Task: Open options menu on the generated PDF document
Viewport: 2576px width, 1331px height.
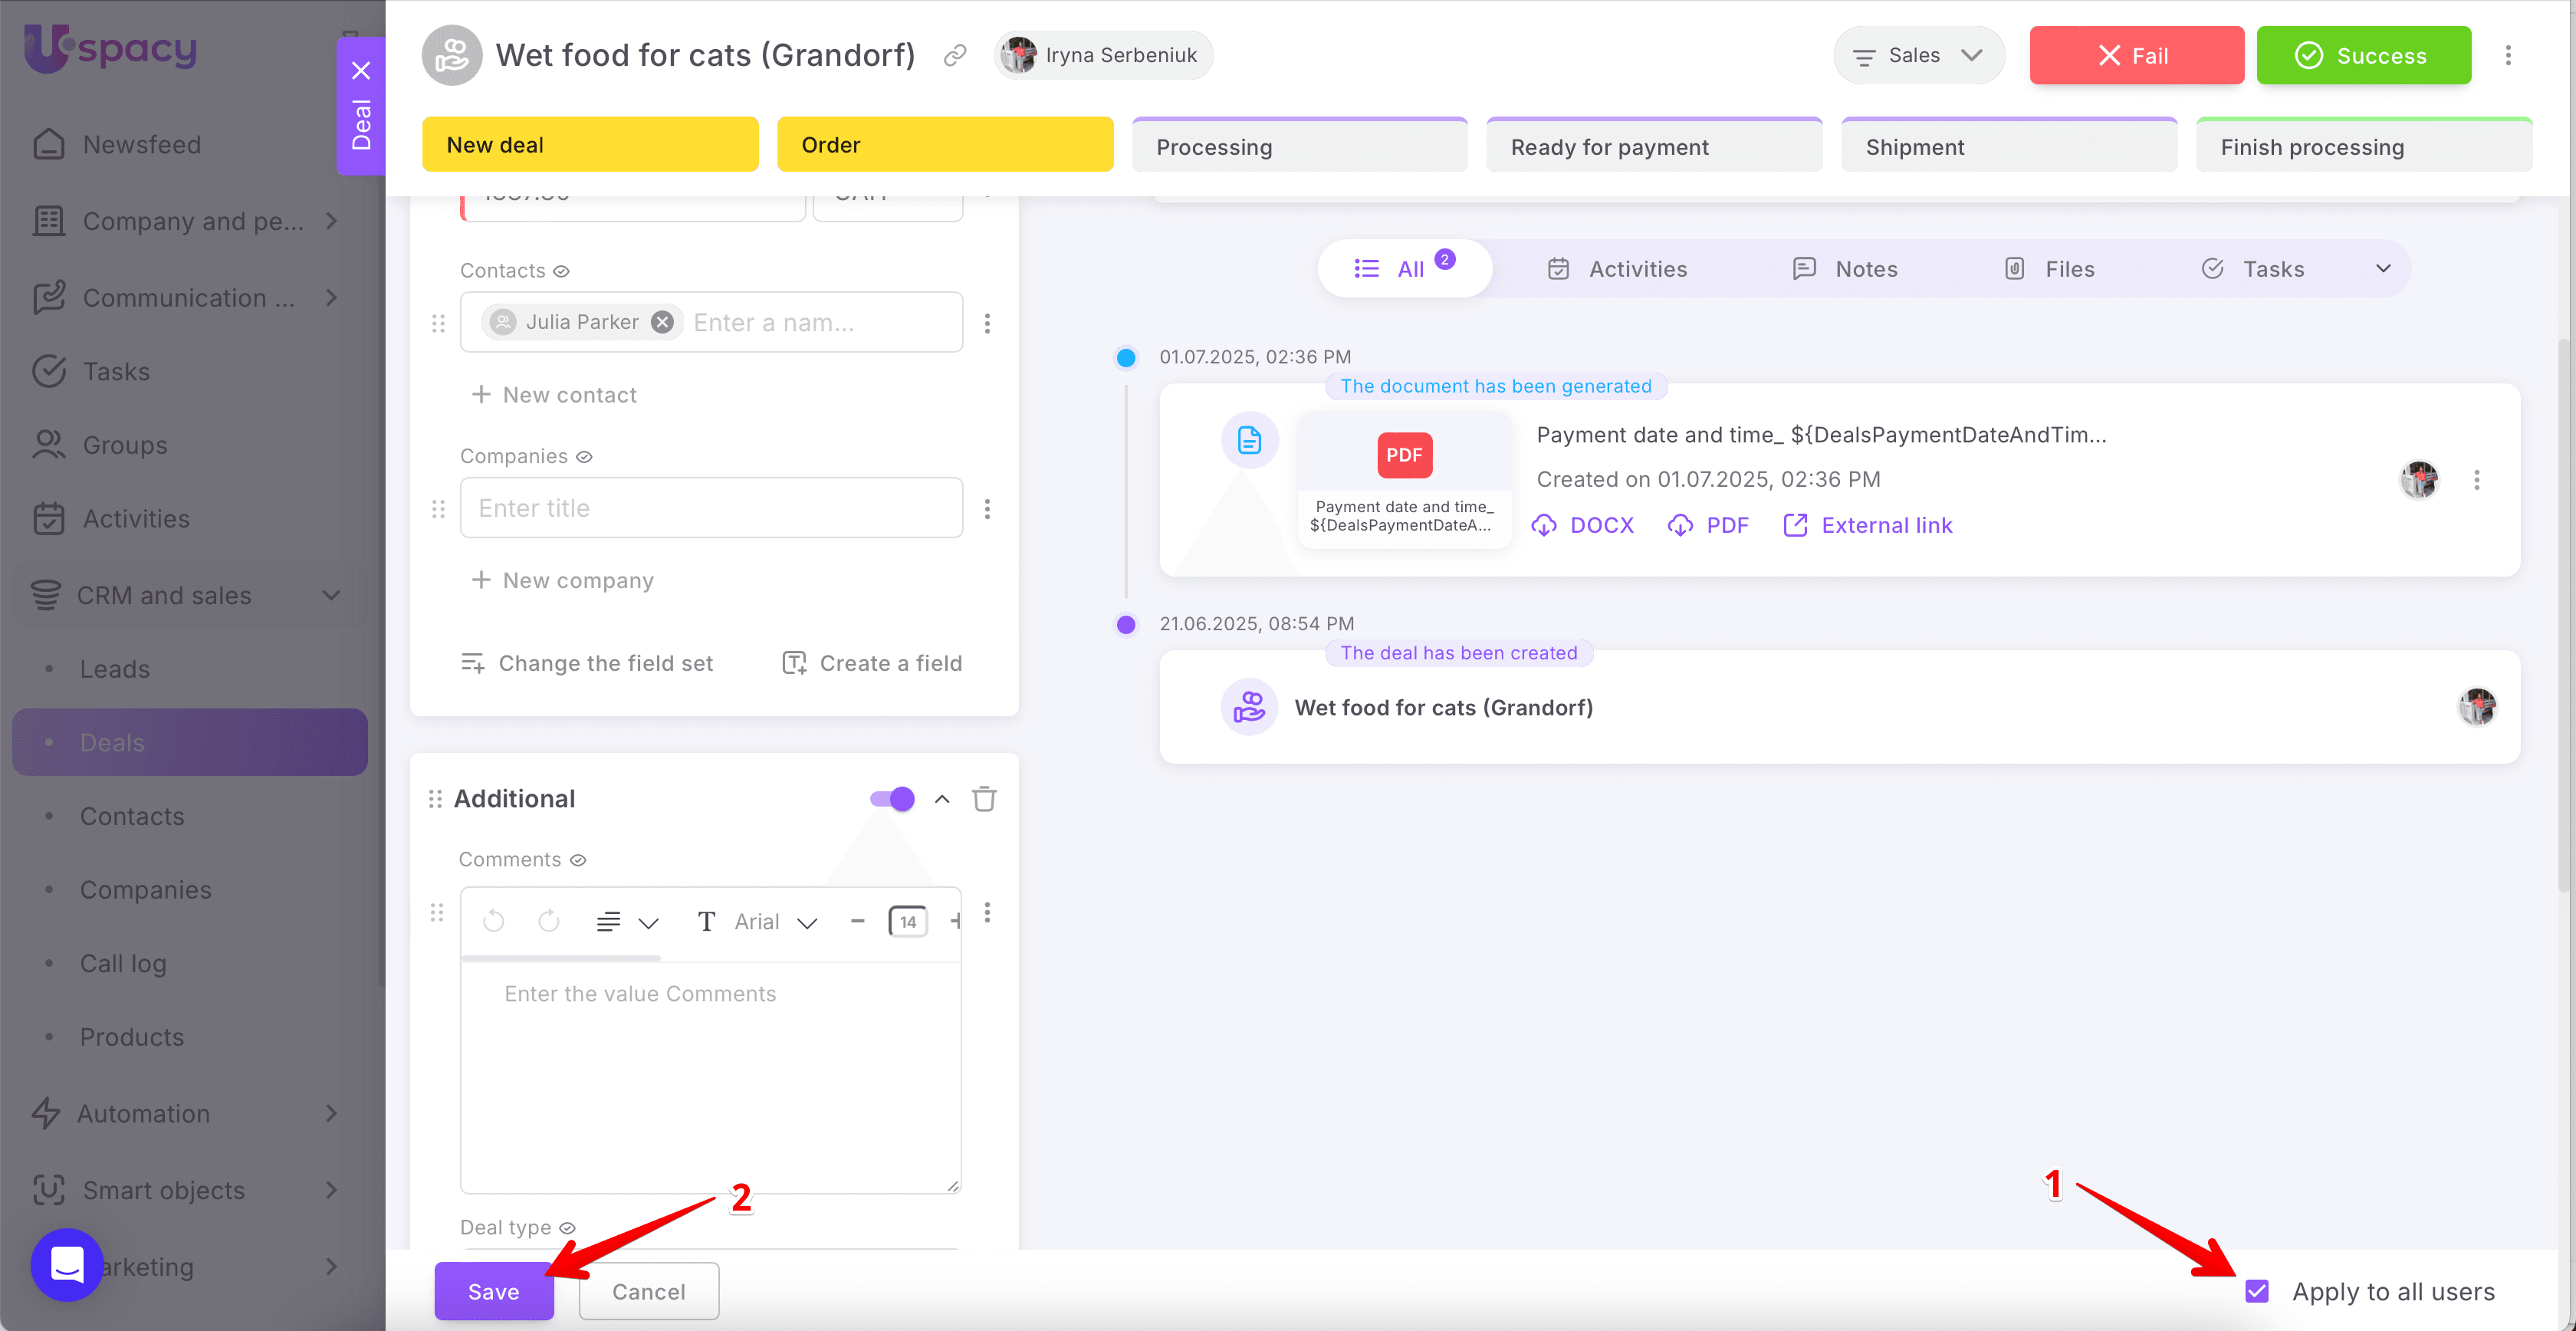Action: coord(2478,480)
